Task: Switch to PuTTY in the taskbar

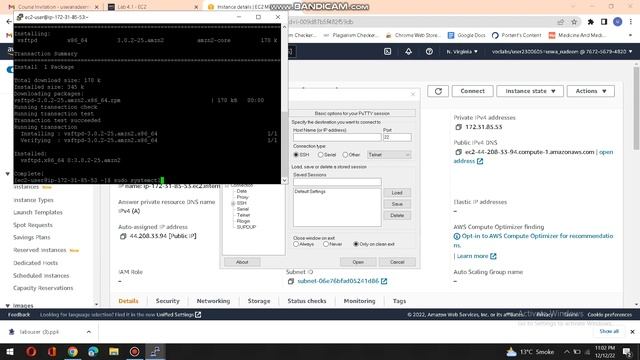Action: pyautogui.click(x=155, y=351)
